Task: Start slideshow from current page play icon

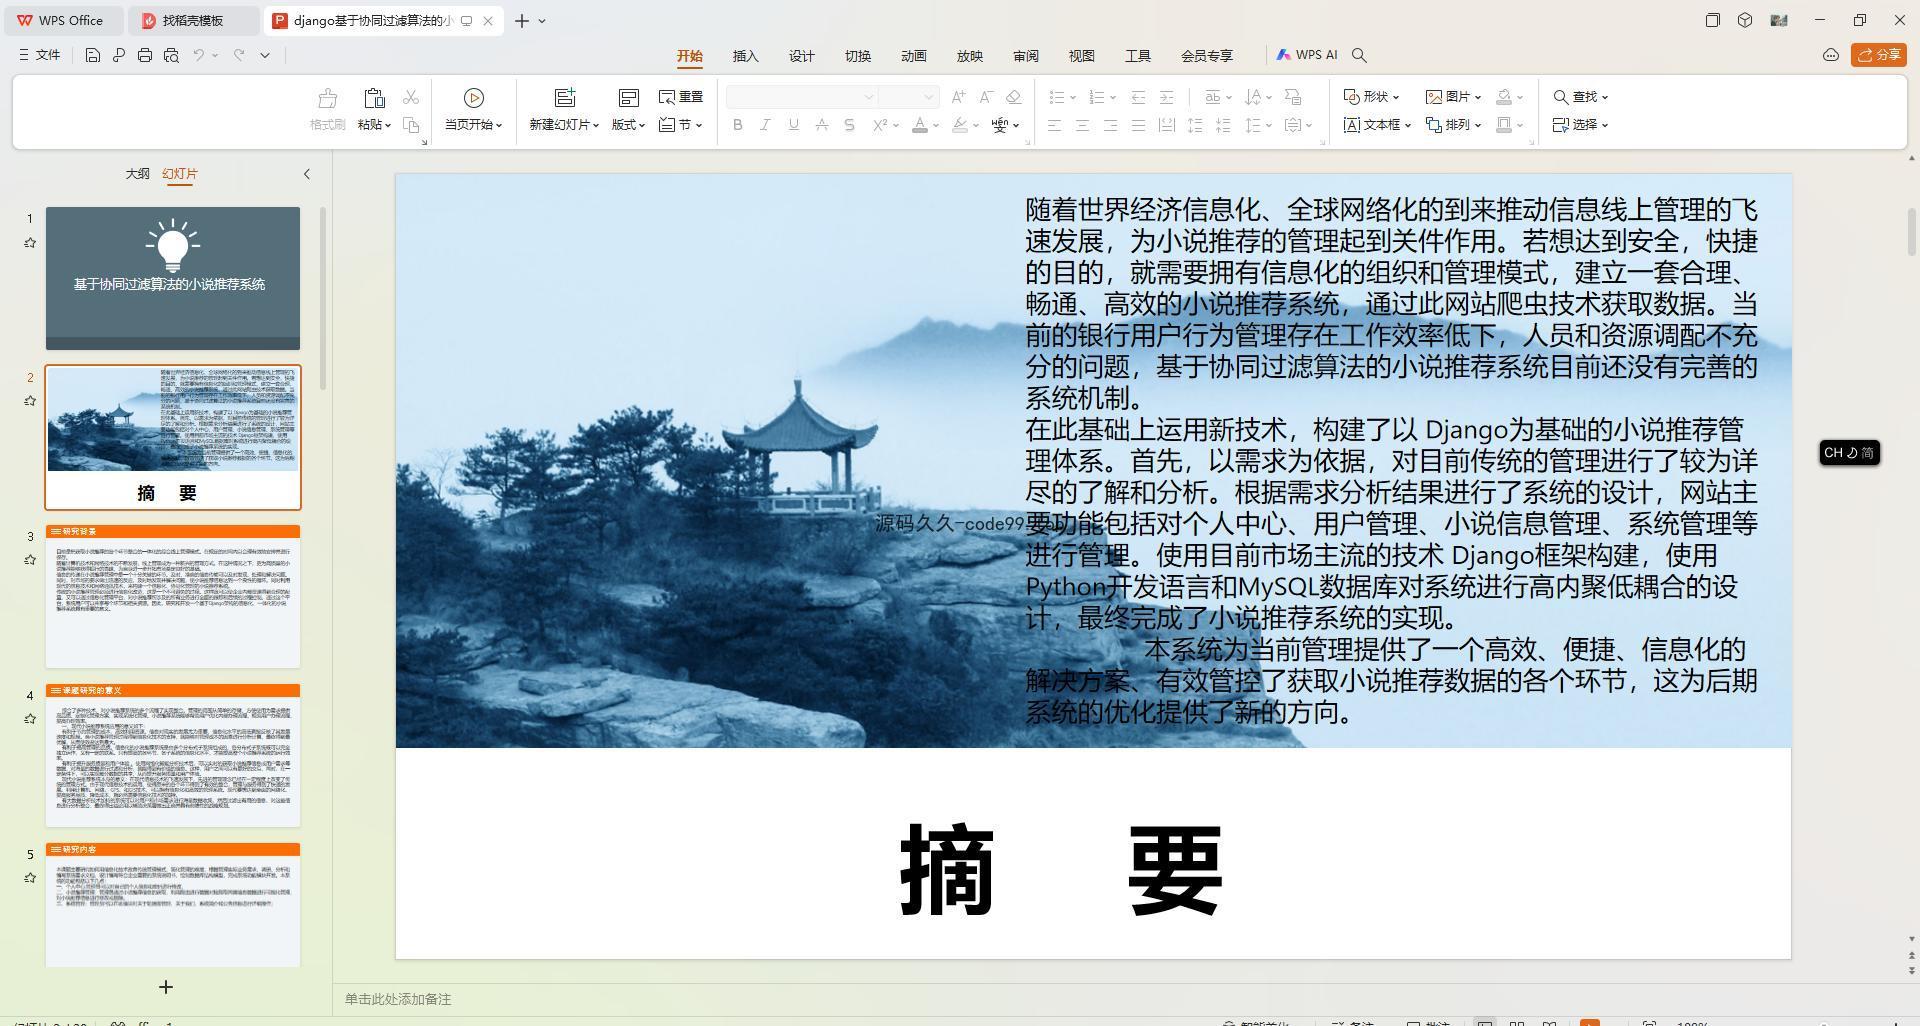Action: (474, 98)
